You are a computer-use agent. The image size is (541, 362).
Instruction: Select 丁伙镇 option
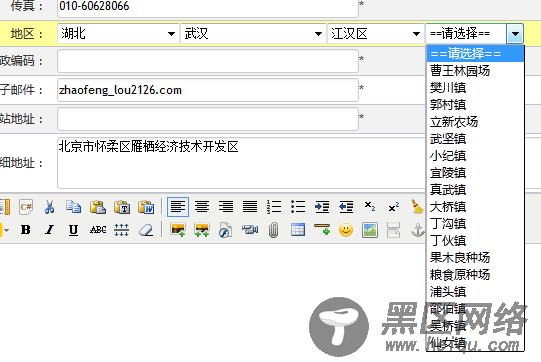pos(475,241)
